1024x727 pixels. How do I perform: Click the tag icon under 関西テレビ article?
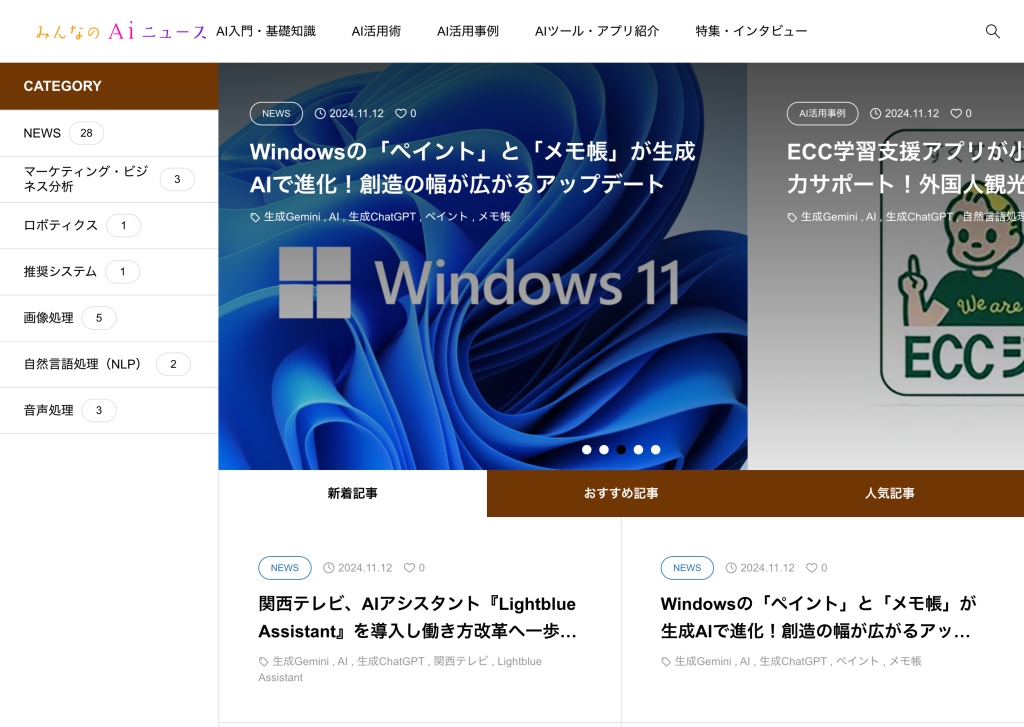coord(264,662)
